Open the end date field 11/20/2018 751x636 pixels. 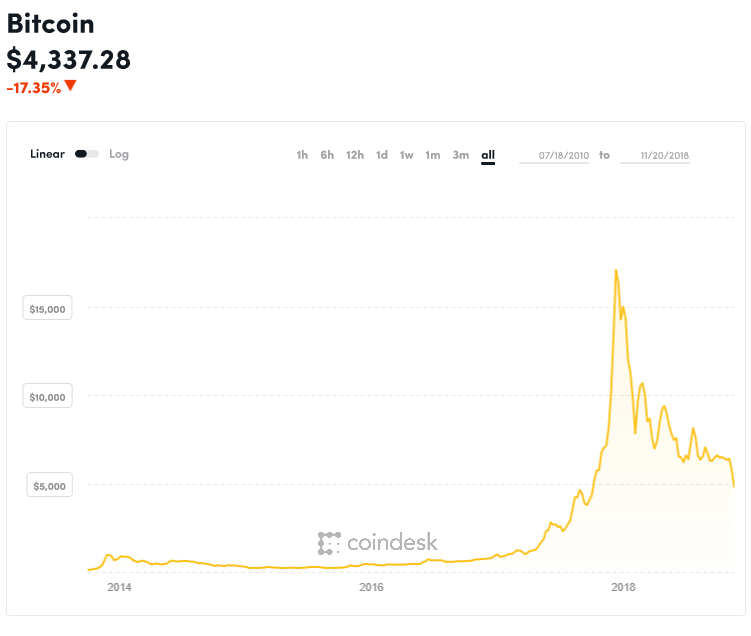655,156
